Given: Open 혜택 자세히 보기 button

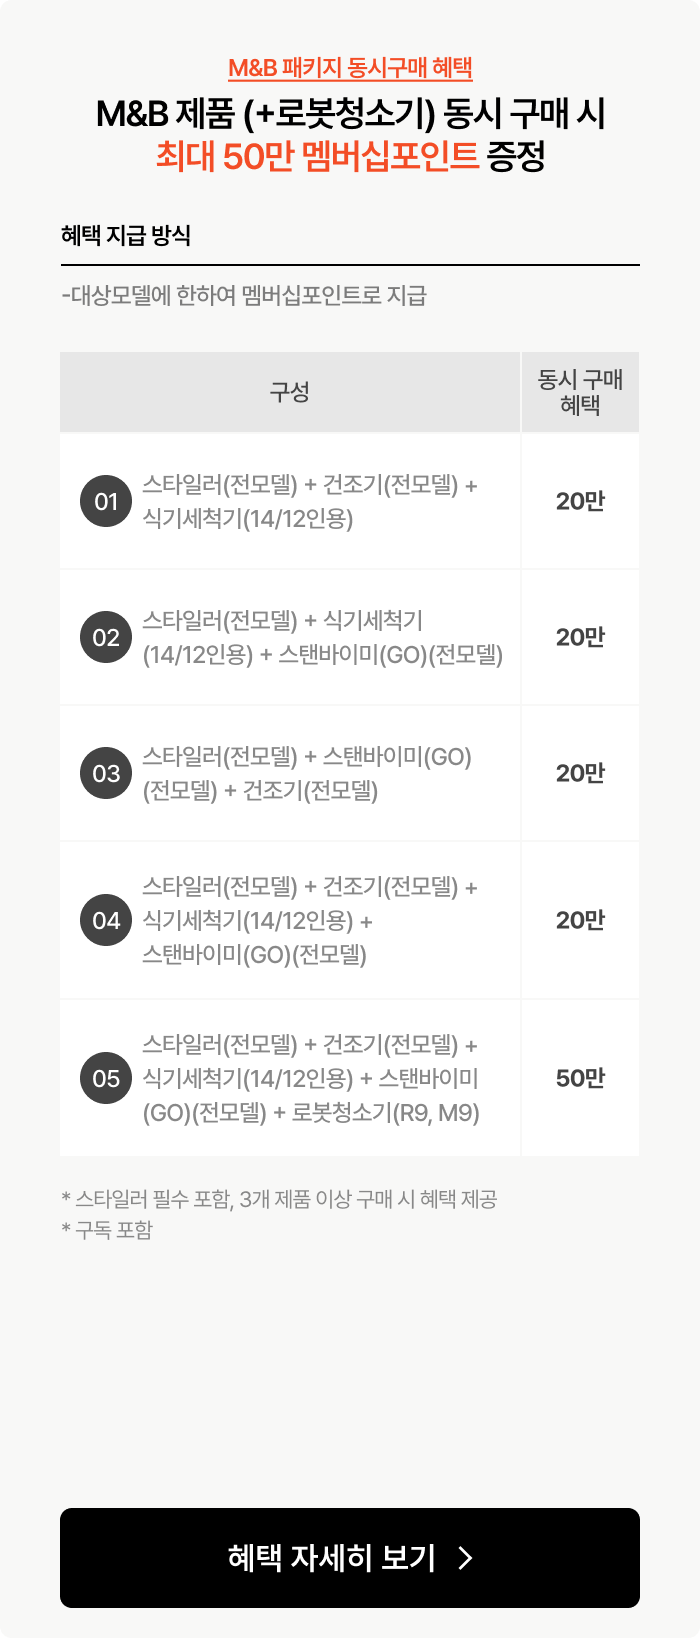Looking at the screenshot, I should click(x=350, y=1558).
